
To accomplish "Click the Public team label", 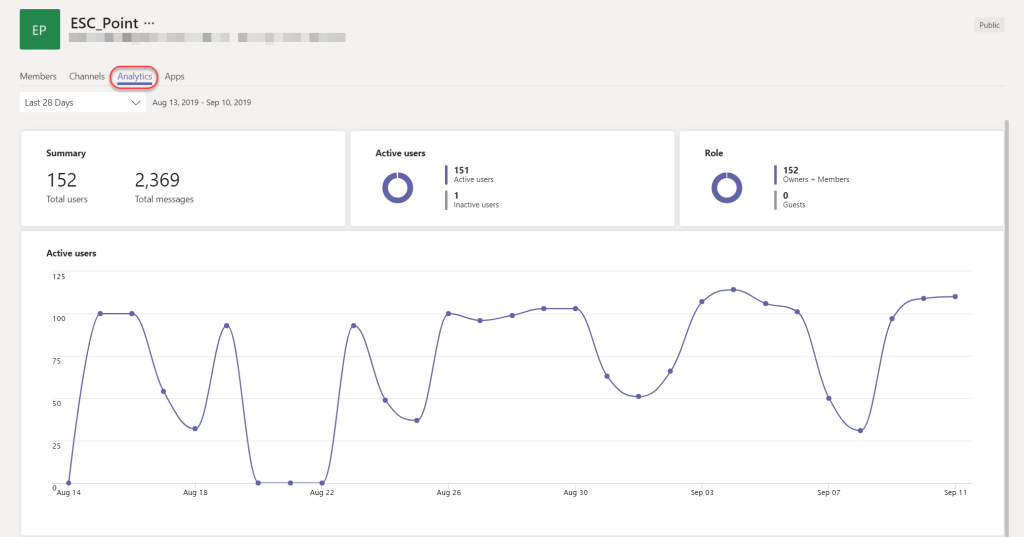I will (x=989, y=25).
